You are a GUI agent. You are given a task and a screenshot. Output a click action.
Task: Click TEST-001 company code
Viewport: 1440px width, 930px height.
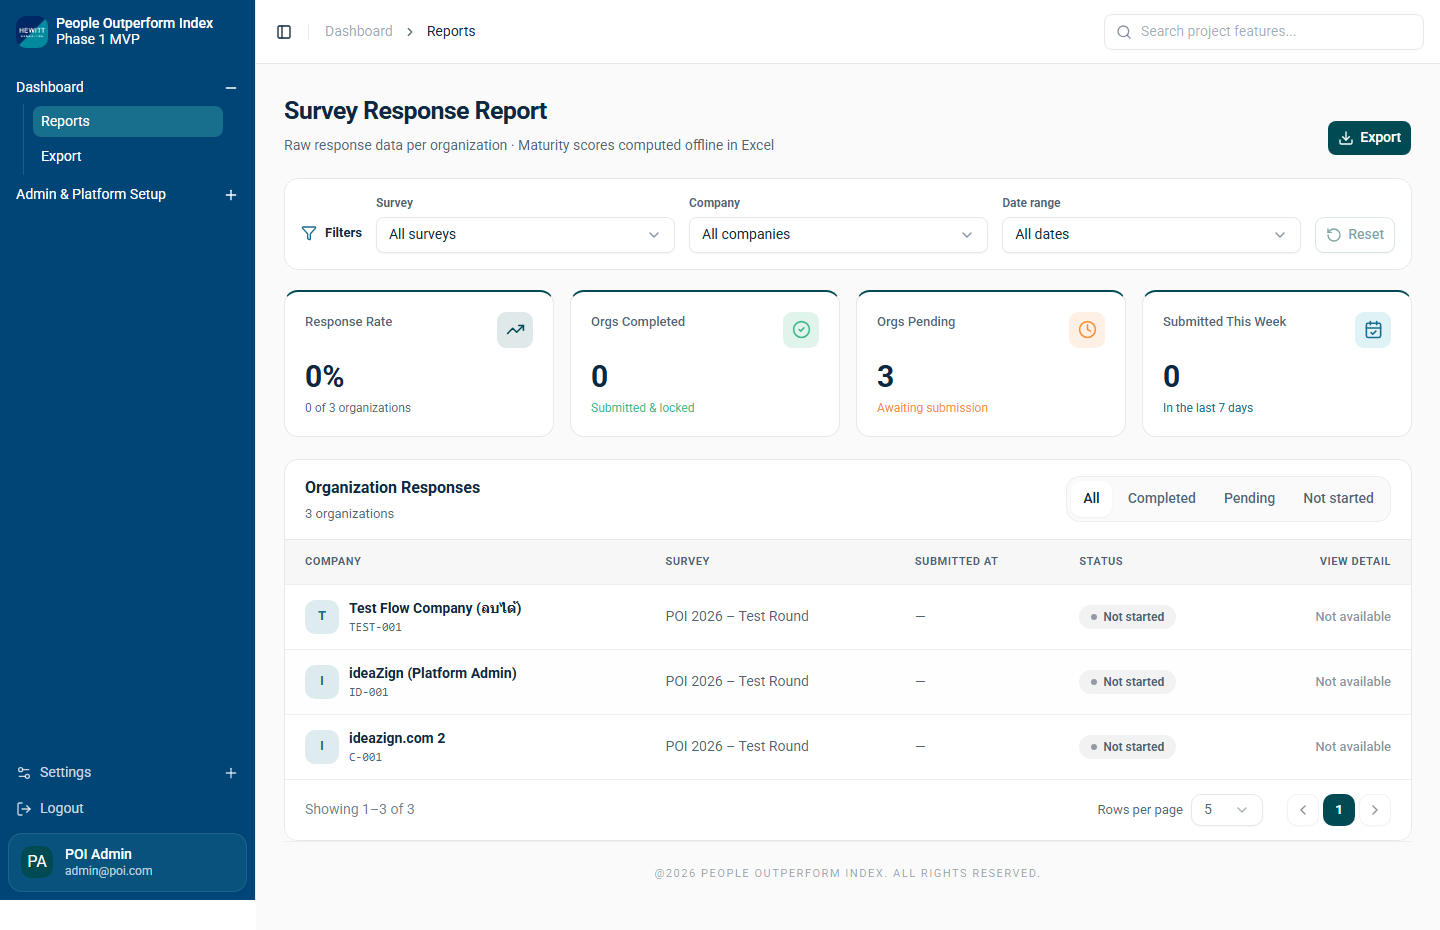pyautogui.click(x=375, y=628)
